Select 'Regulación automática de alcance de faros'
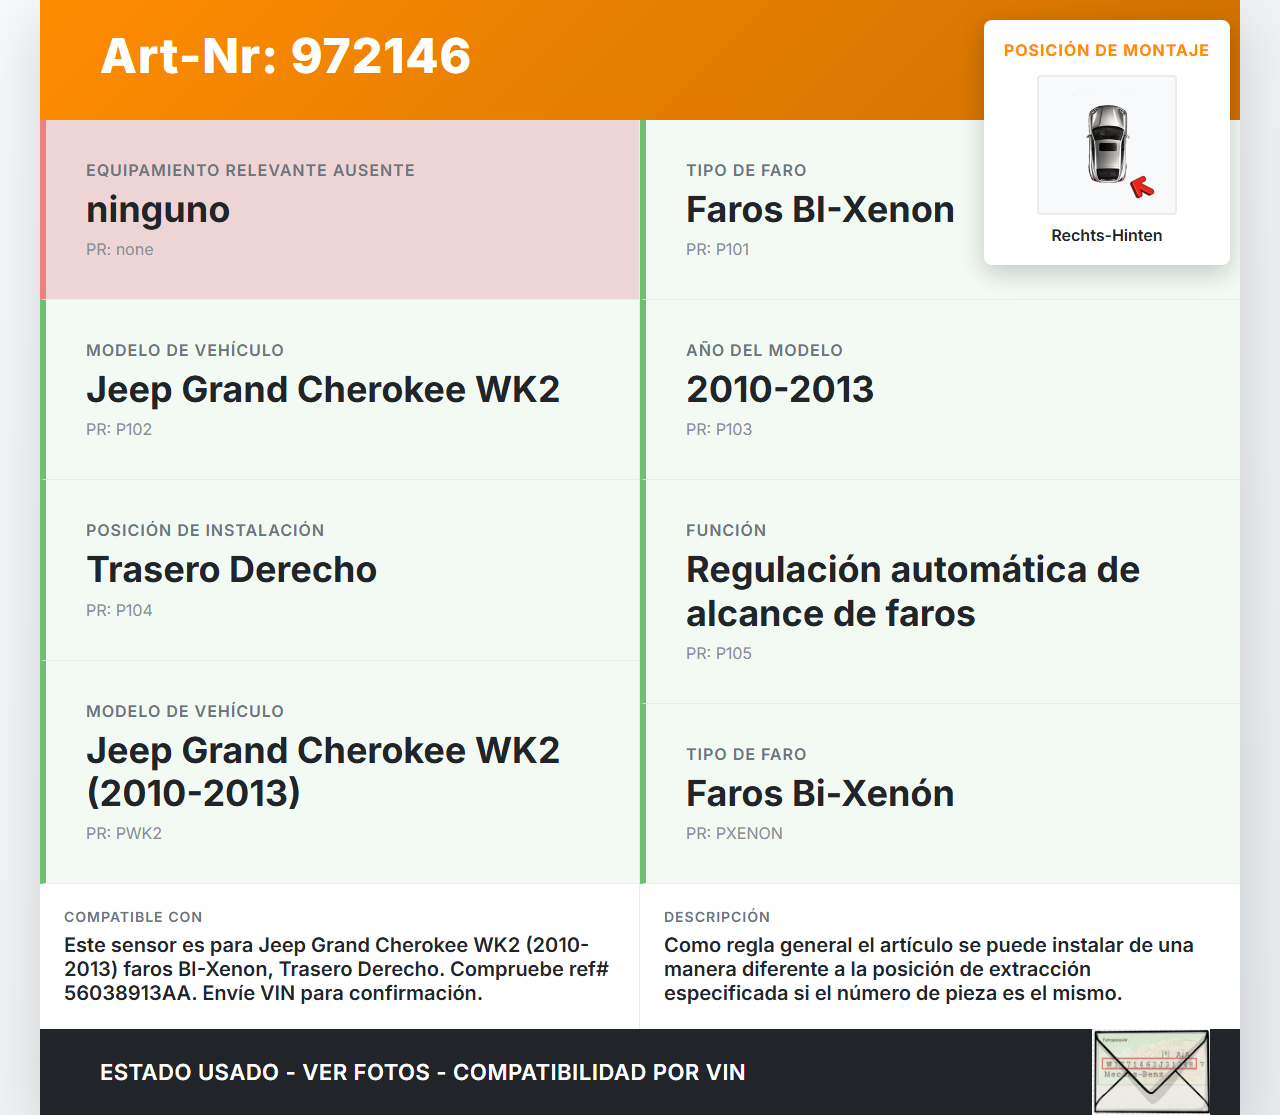The width and height of the screenshot is (1280, 1115). [x=913, y=591]
